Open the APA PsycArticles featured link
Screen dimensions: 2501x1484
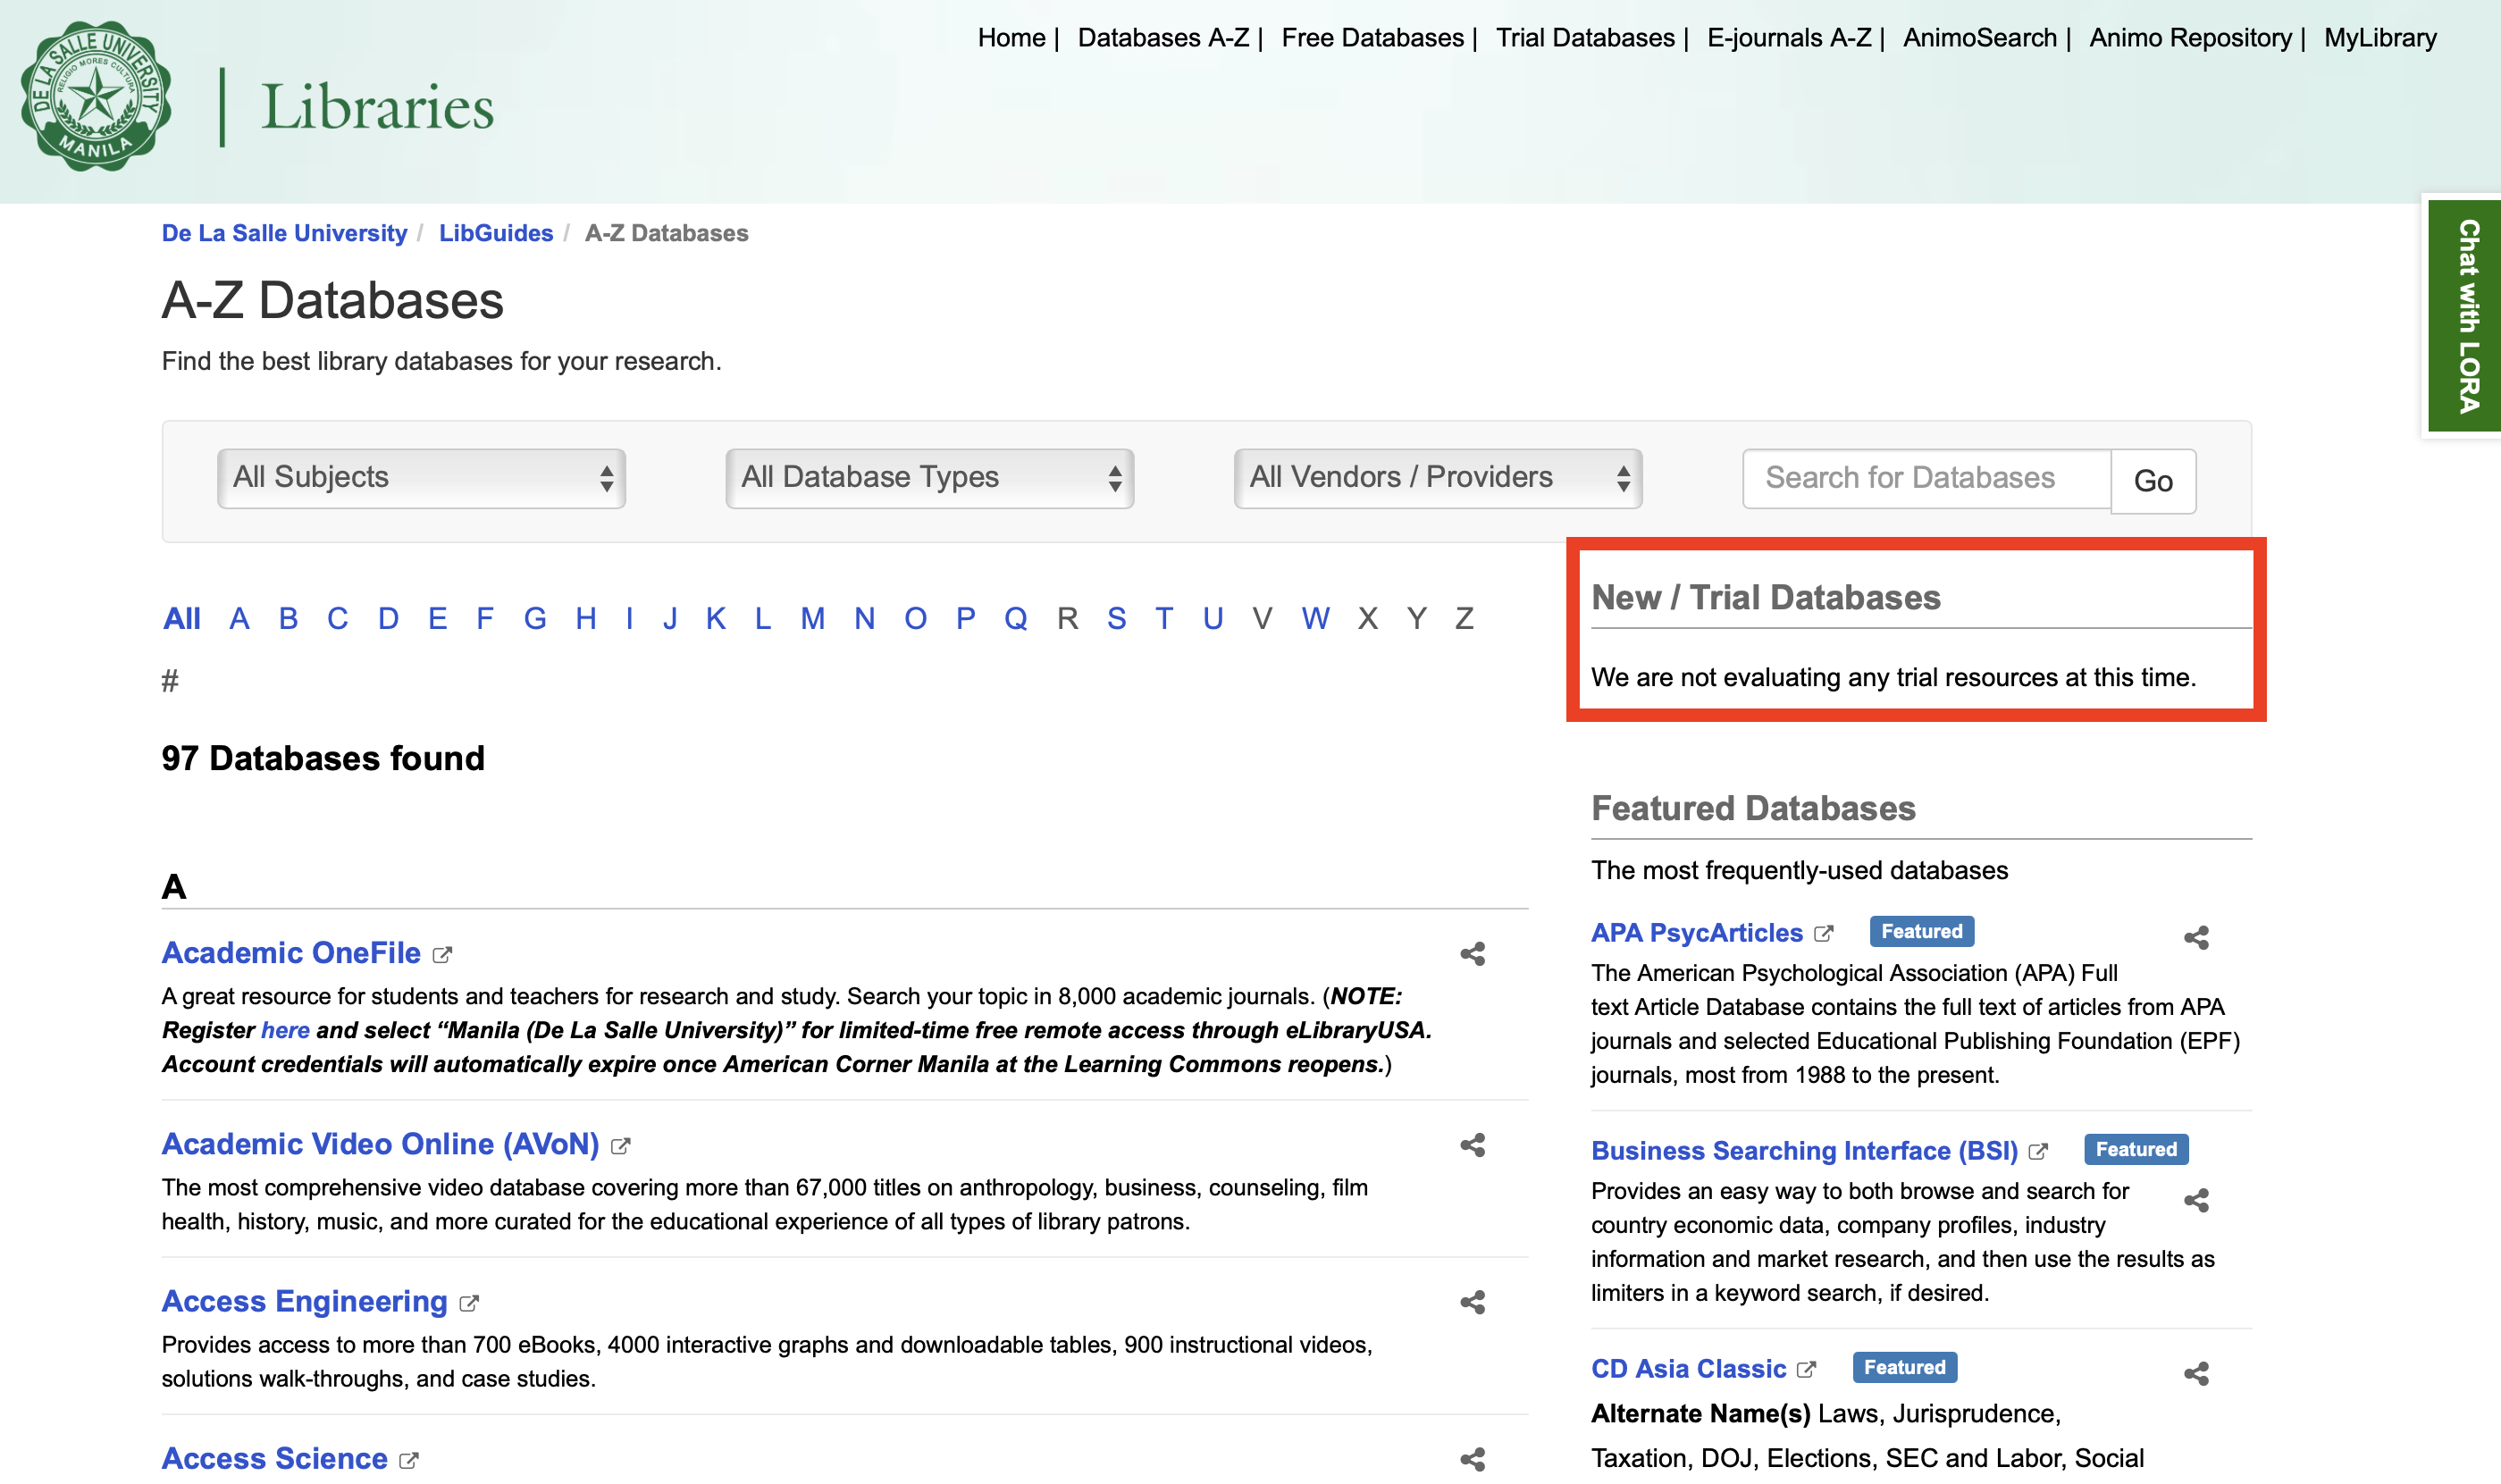pos(1696,933)
